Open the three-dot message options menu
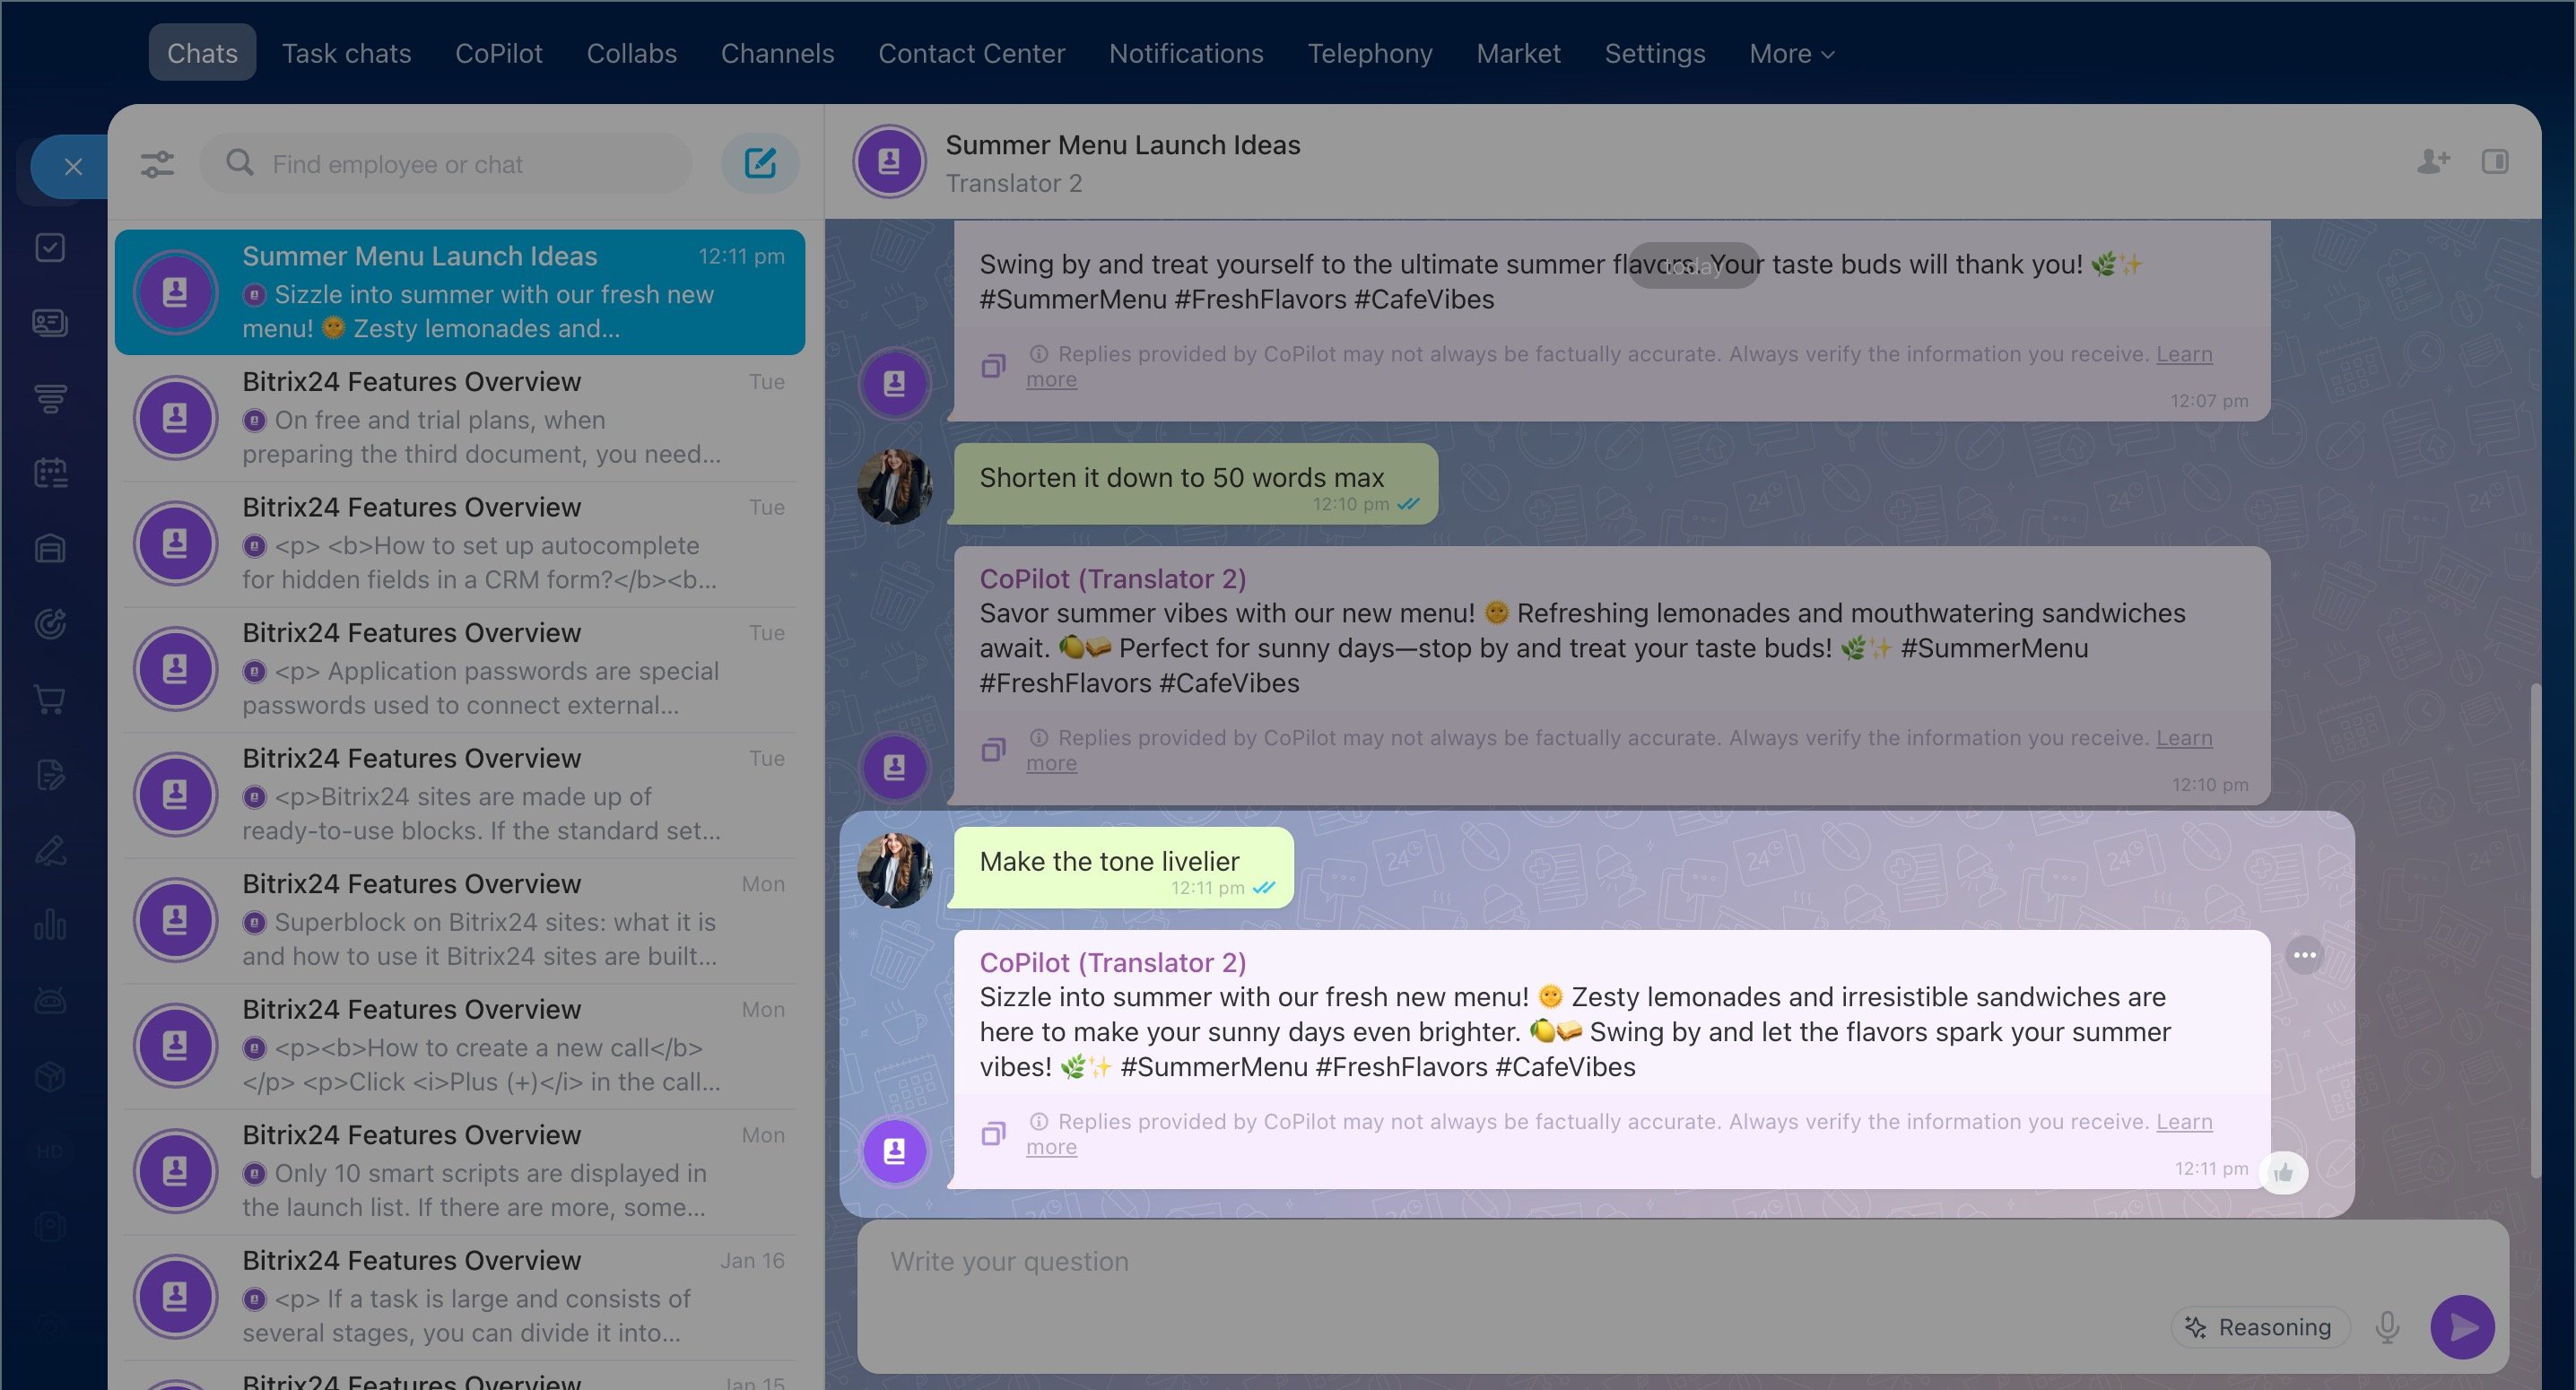 2304,955
